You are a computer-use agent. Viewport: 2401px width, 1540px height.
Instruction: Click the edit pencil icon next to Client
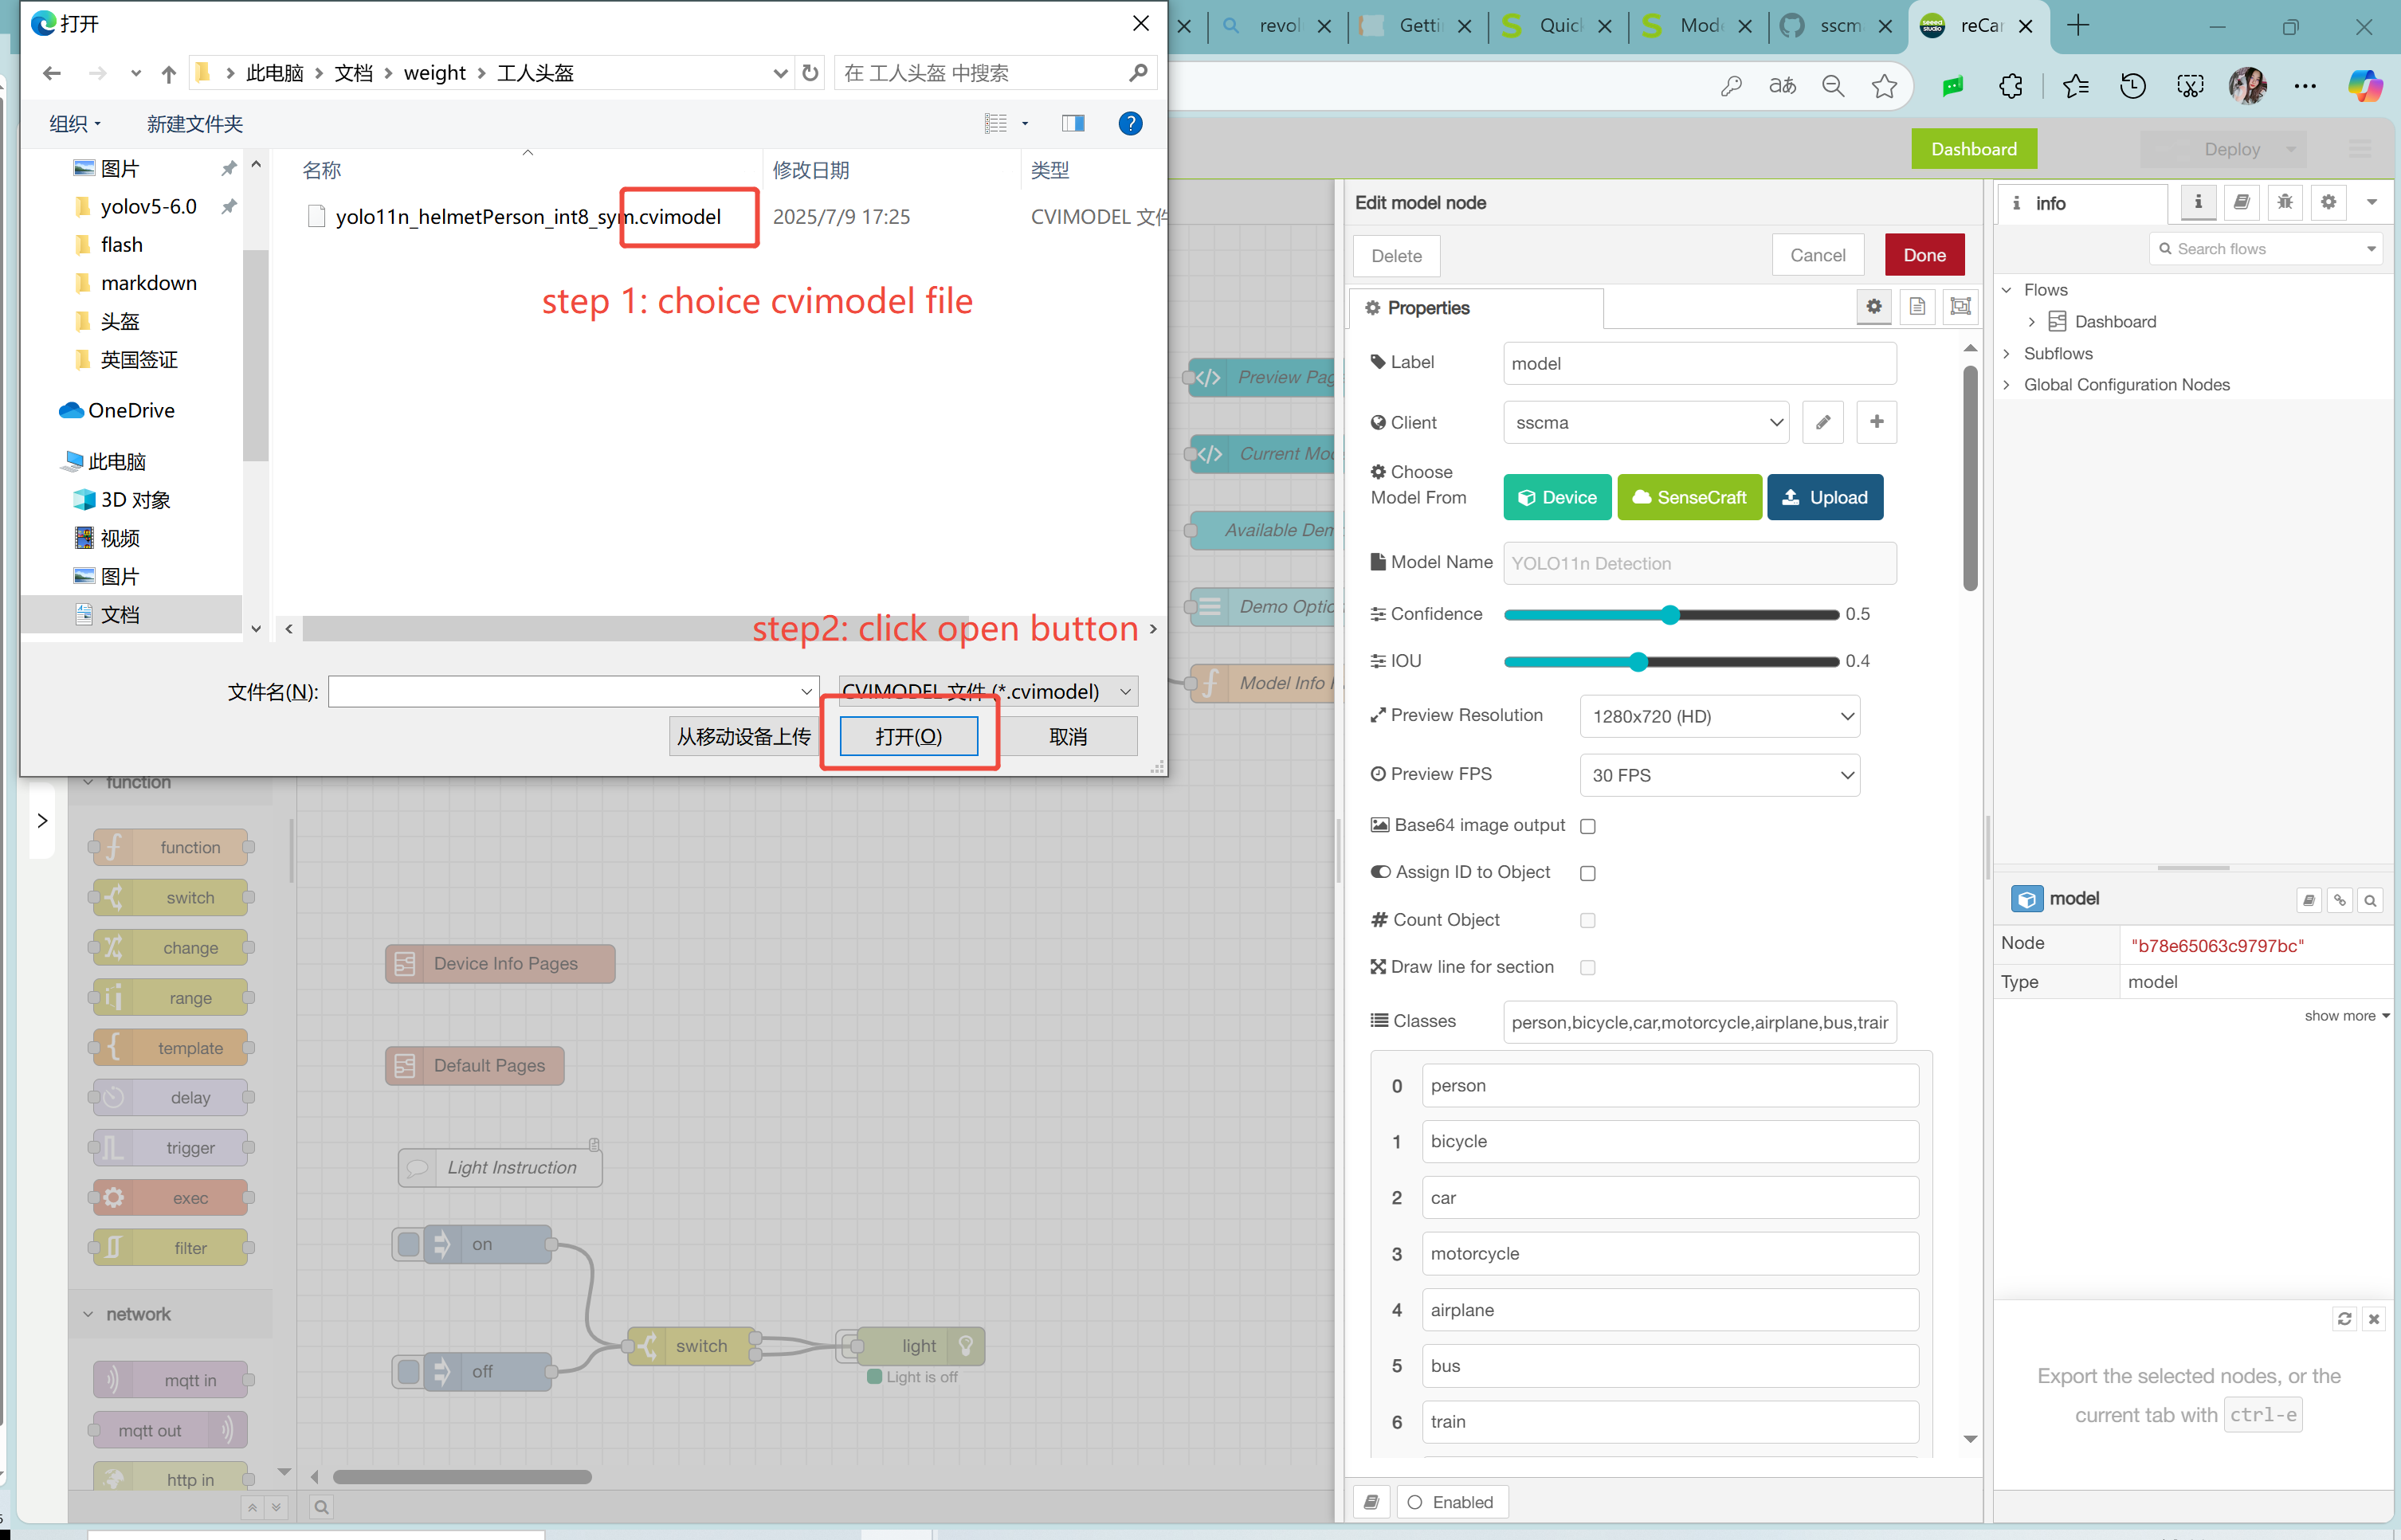[1822, 422]
